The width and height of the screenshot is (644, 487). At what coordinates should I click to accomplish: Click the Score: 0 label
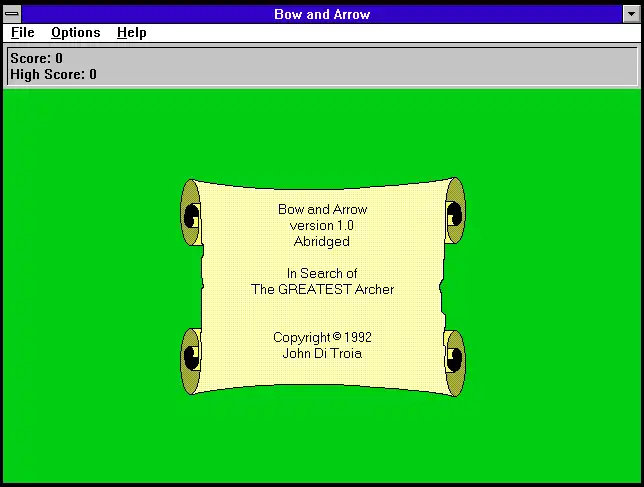(37, 59)
